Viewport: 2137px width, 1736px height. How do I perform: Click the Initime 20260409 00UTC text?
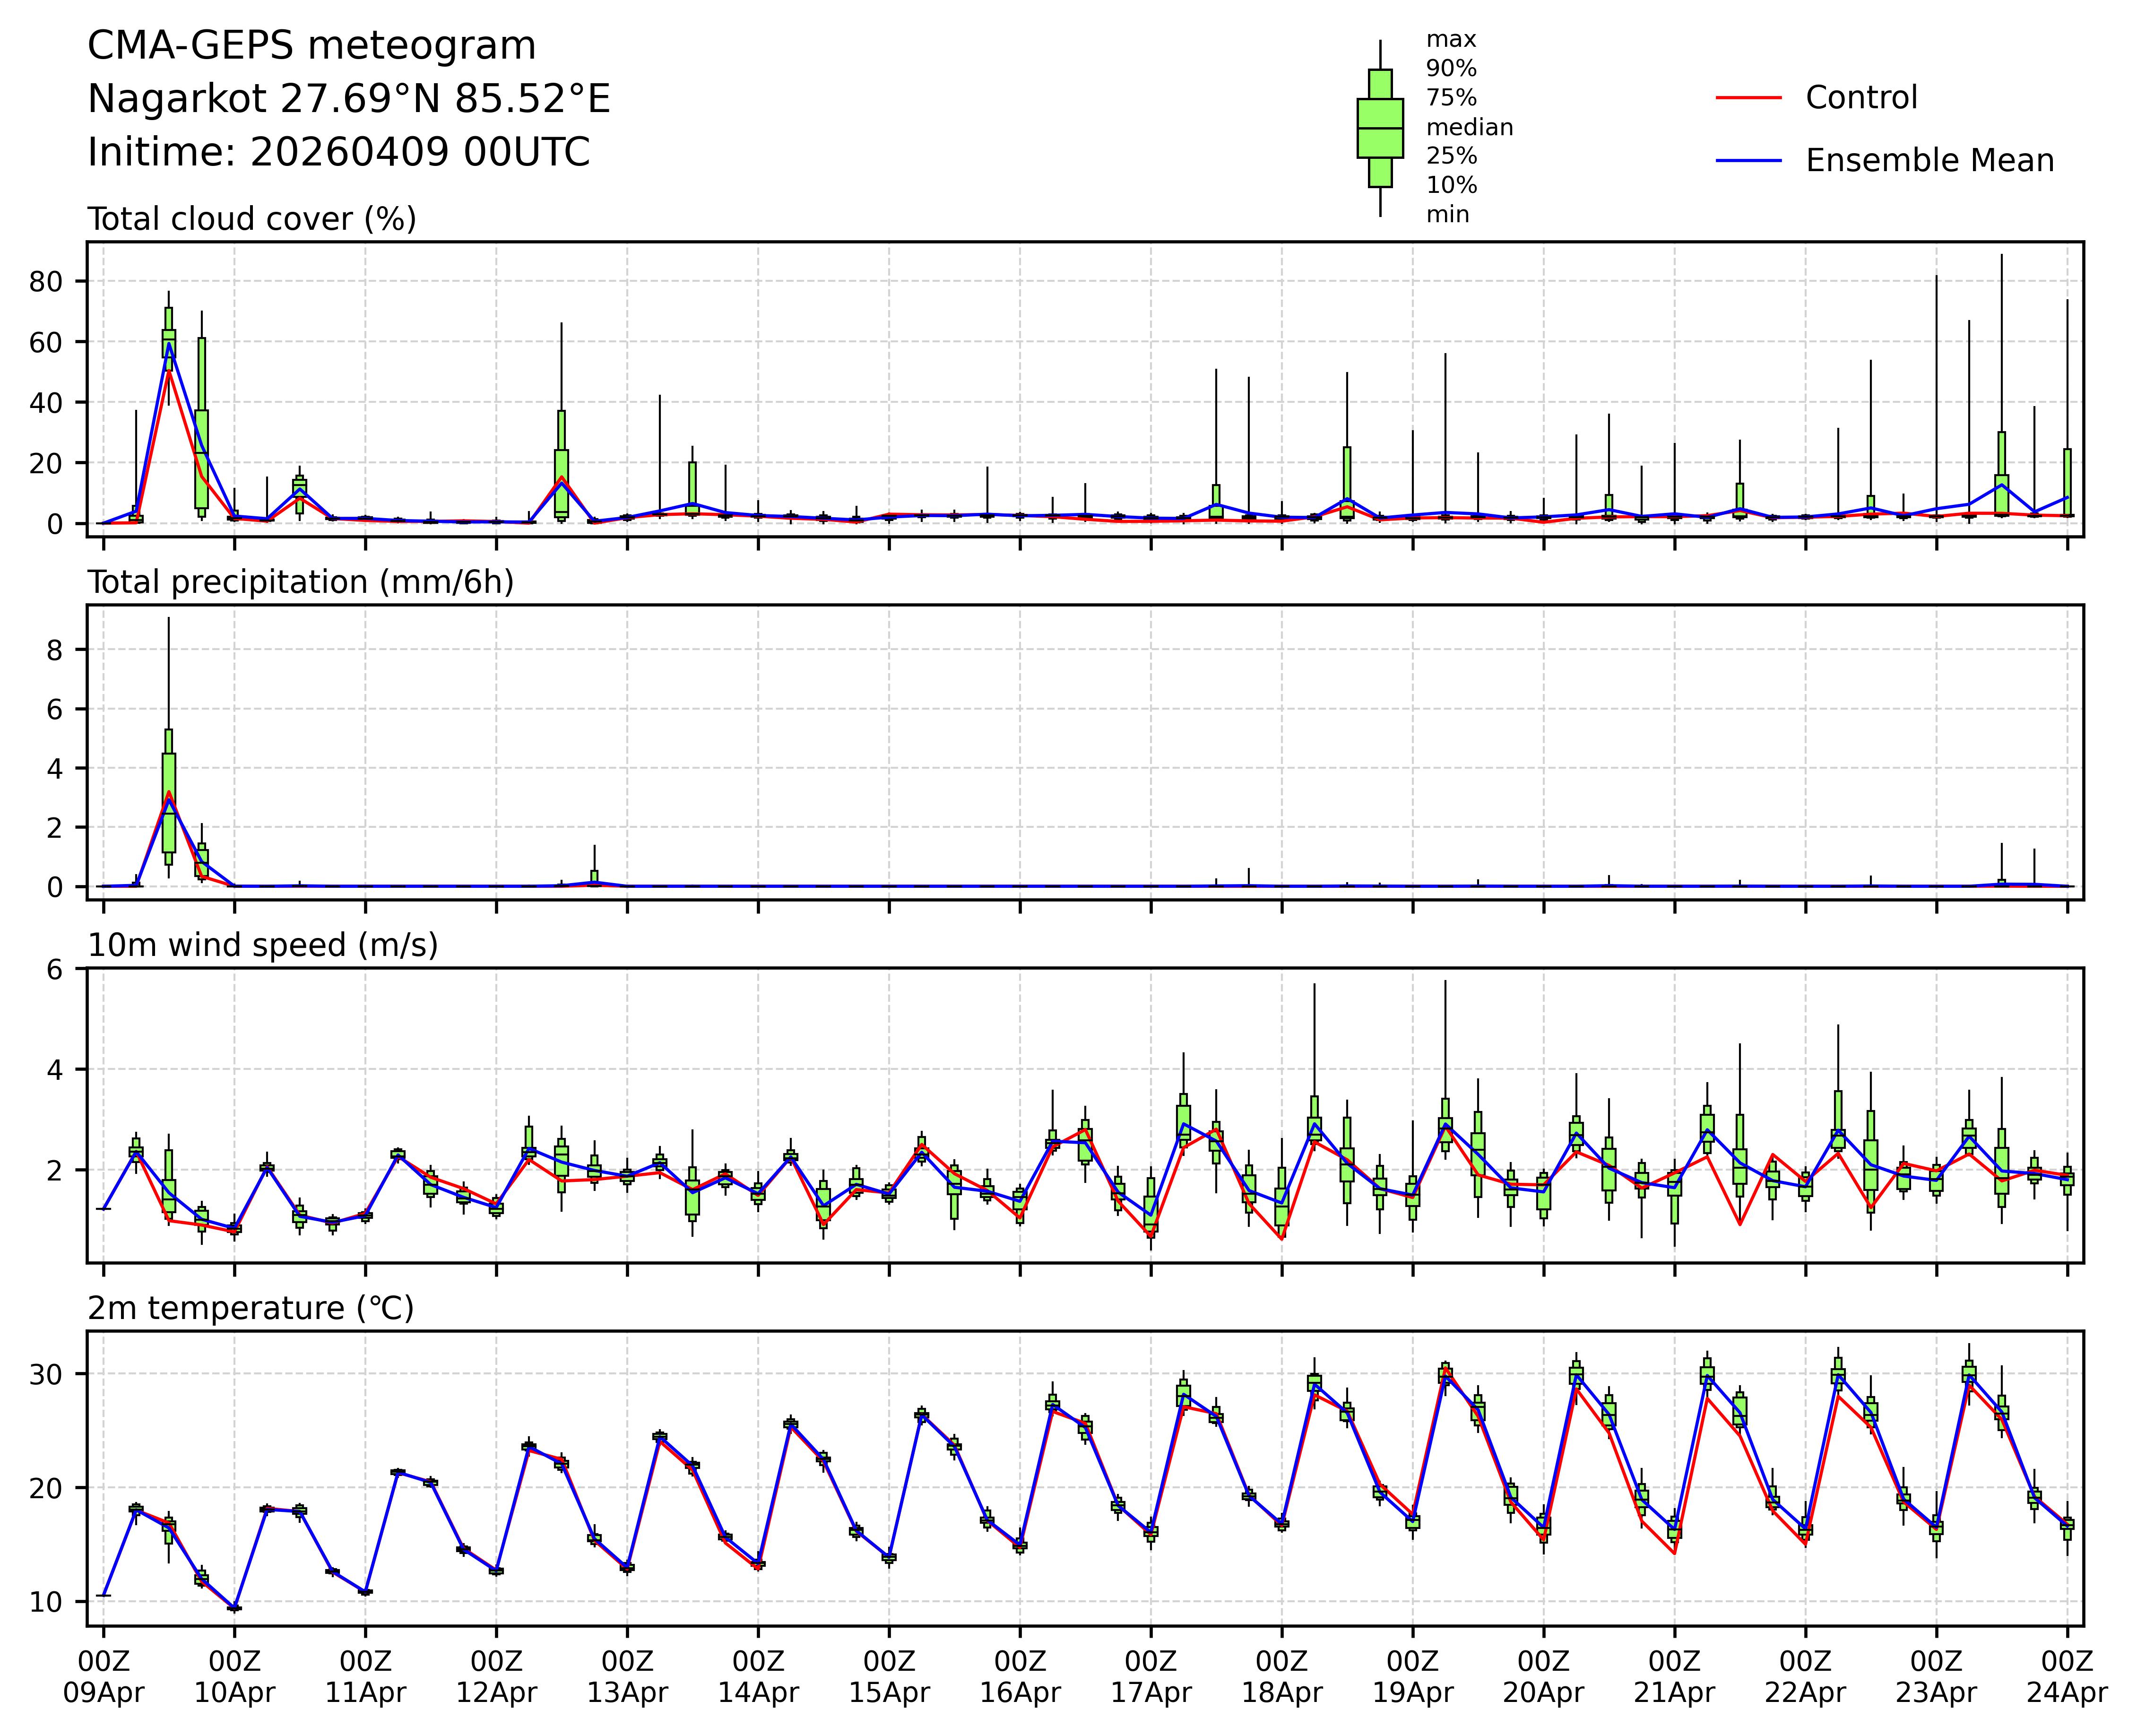click(339, 153)
